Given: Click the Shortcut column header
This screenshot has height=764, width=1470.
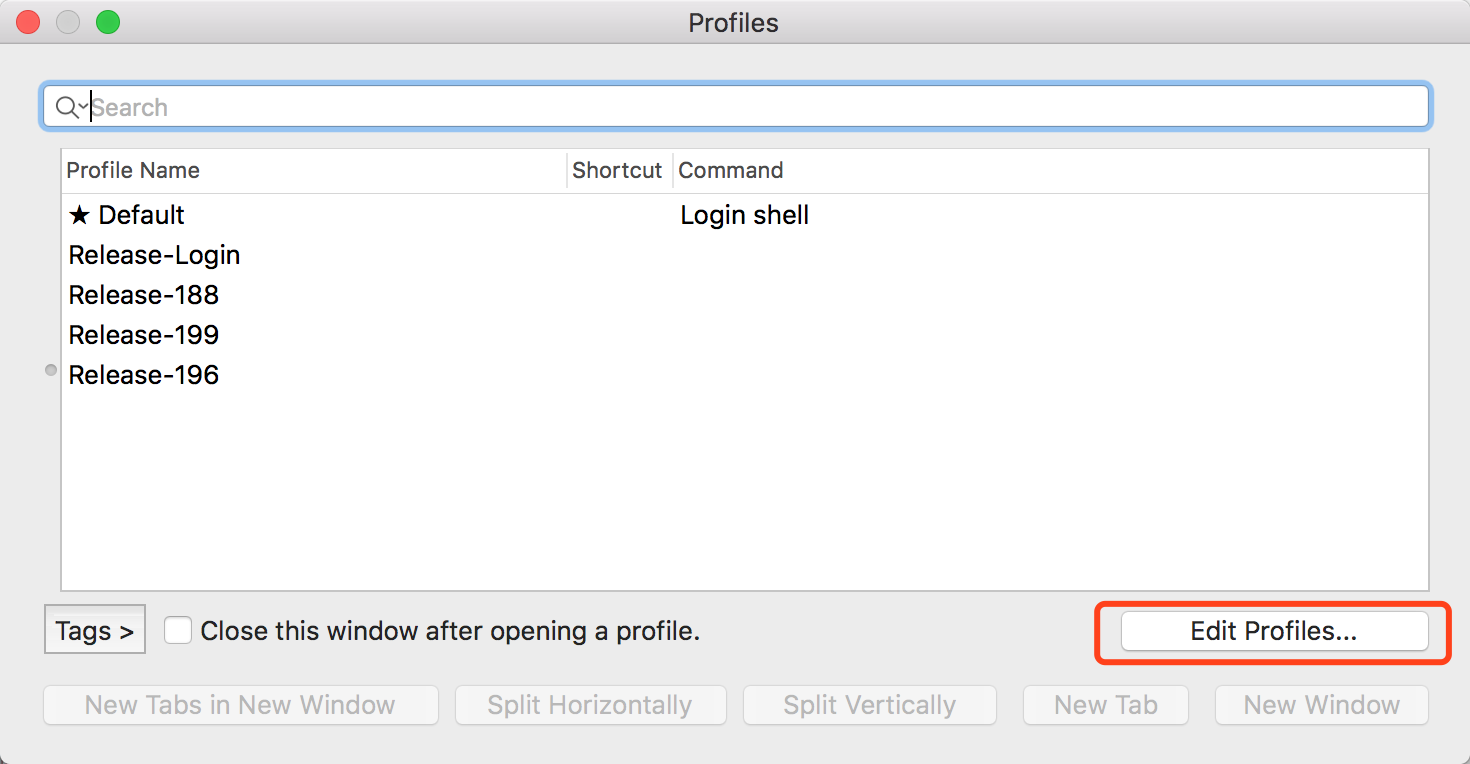Looking at the screenshot, I should click(617, 171).
